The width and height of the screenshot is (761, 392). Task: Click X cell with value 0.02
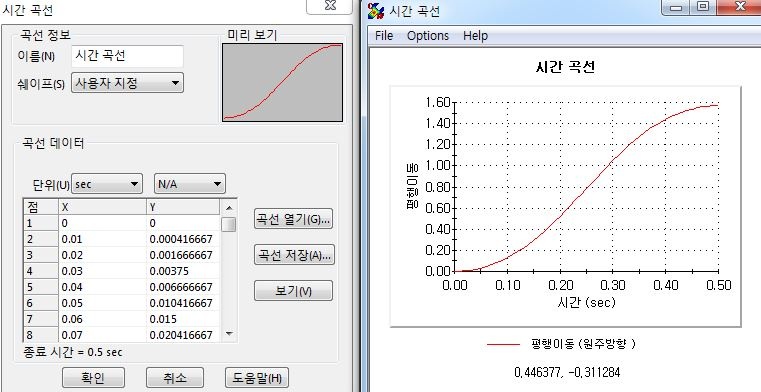102,255
